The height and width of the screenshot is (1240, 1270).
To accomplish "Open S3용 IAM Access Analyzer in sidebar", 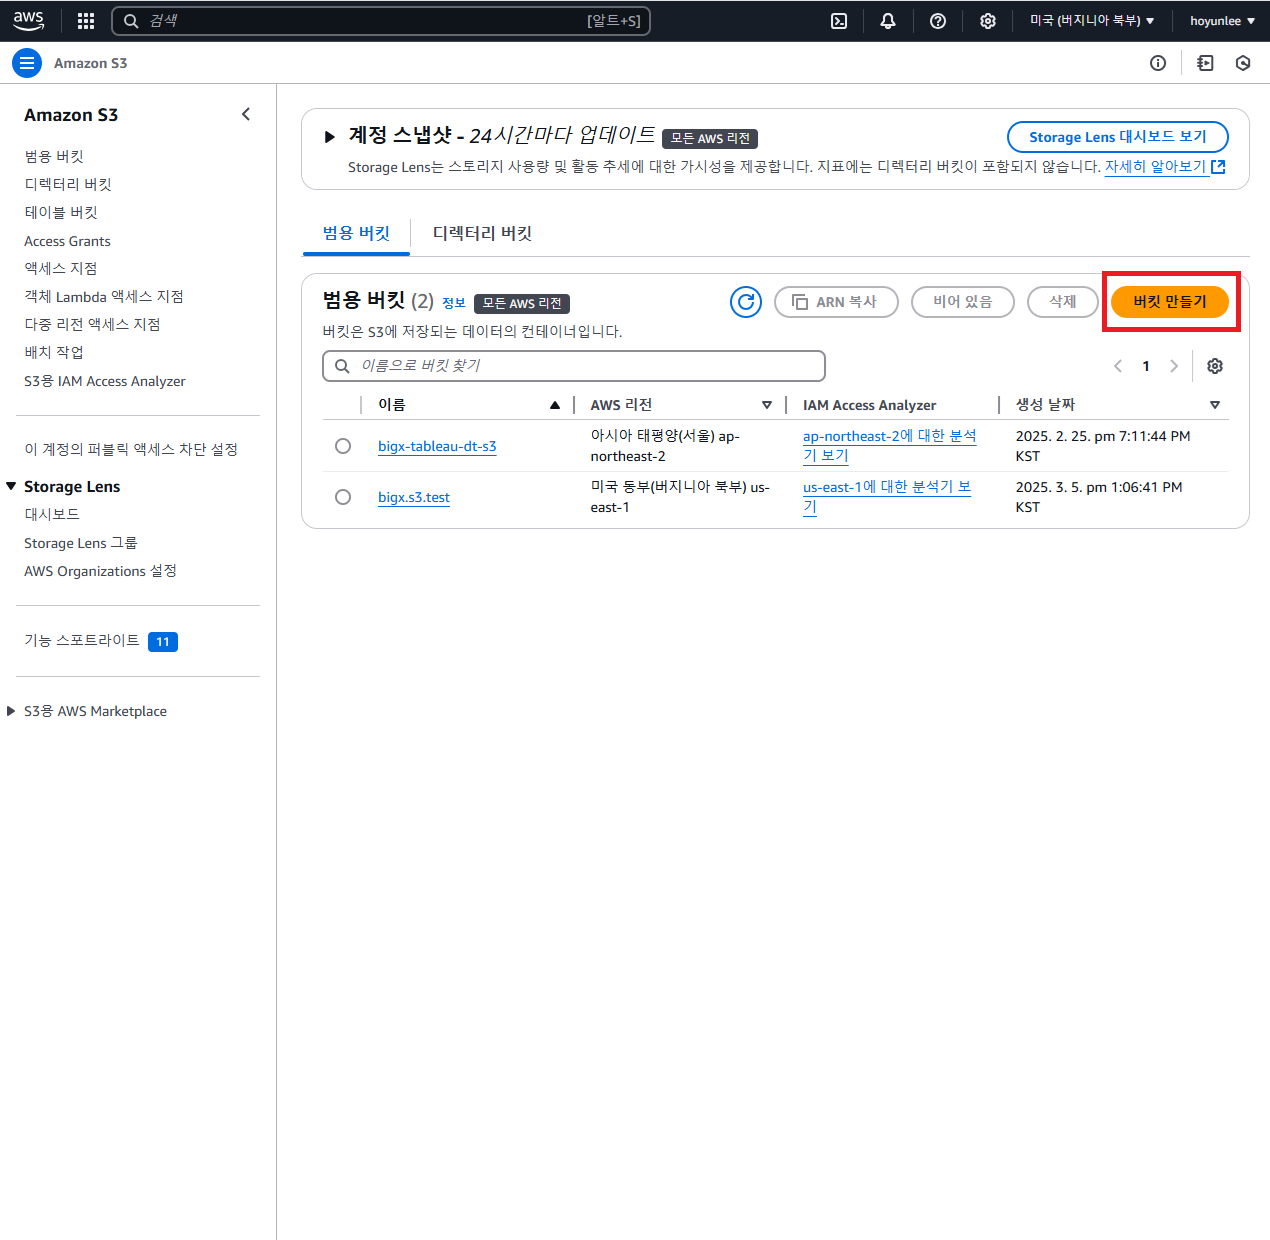I will (x=105, y=381).
